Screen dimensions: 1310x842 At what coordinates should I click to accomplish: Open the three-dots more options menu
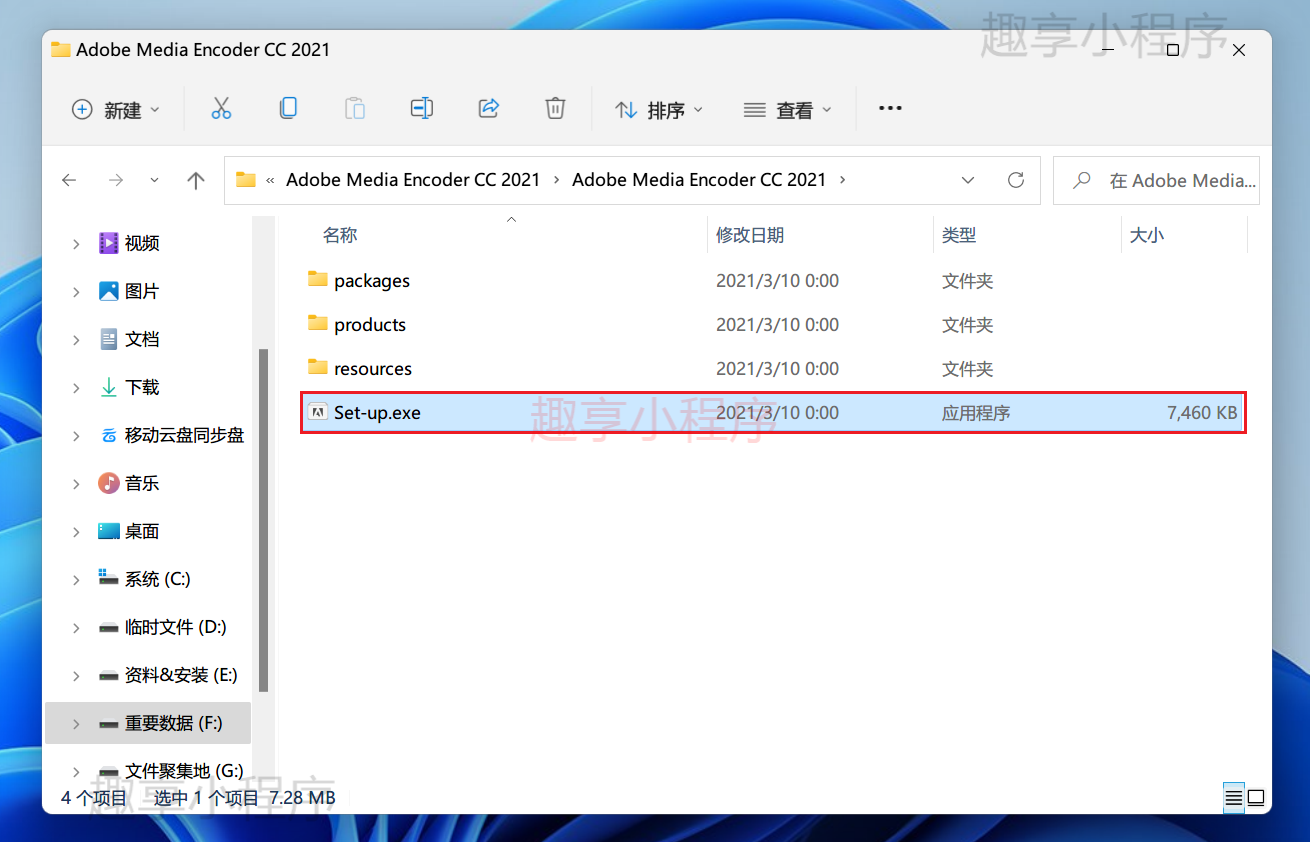point(890,109)
